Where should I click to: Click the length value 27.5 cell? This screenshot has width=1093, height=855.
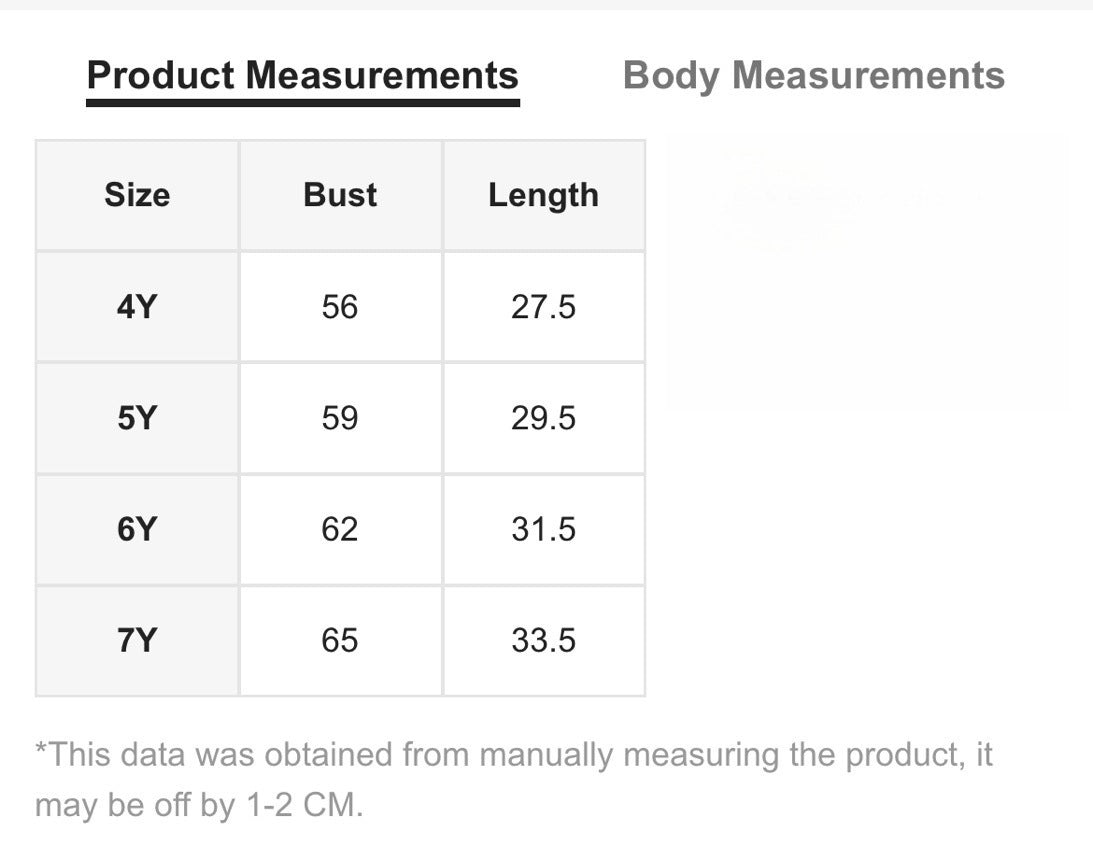pos(543,307)
